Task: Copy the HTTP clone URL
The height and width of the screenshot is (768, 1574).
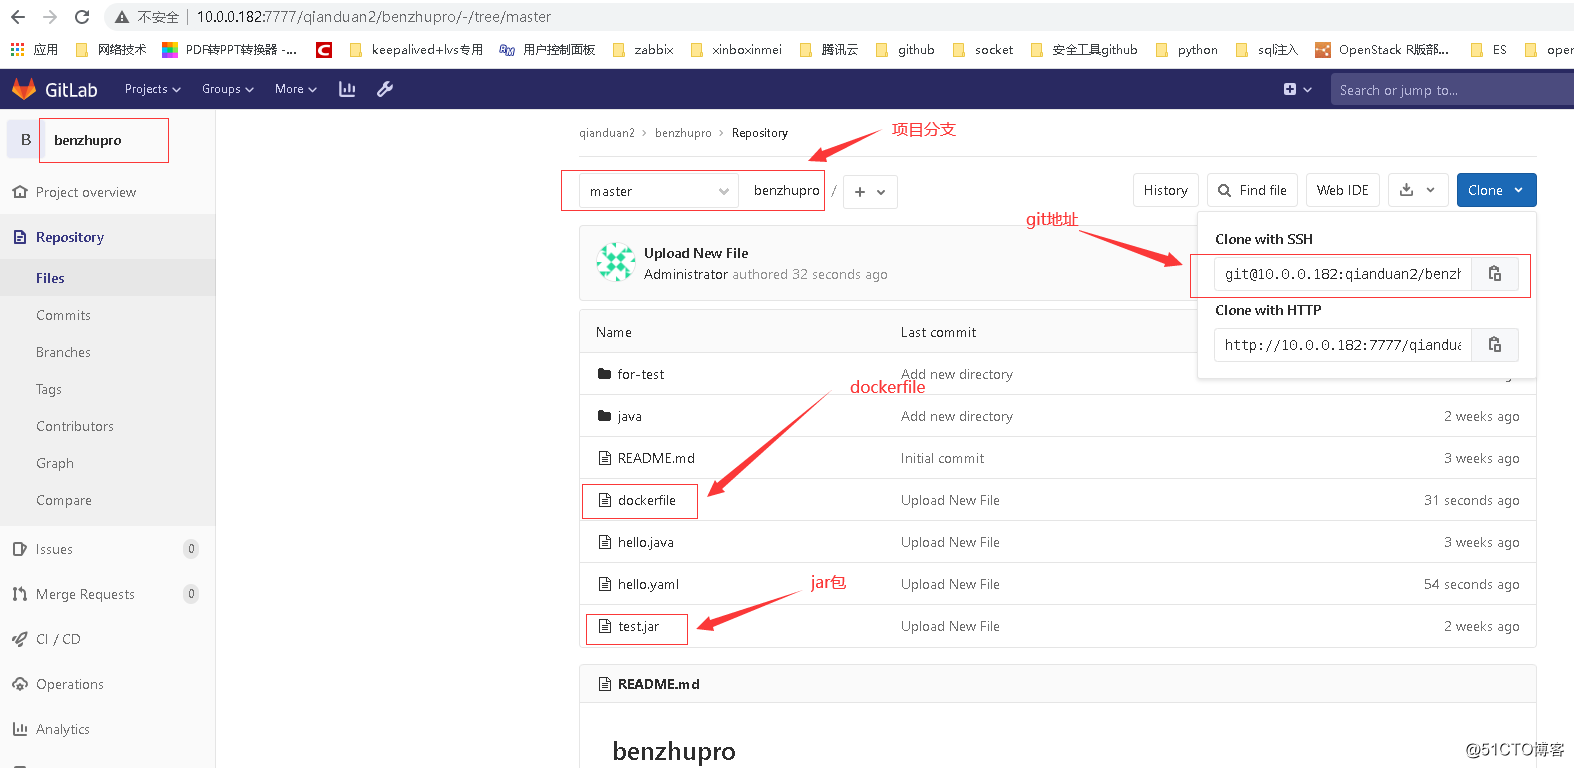Action: click(x=1495, y=345)
